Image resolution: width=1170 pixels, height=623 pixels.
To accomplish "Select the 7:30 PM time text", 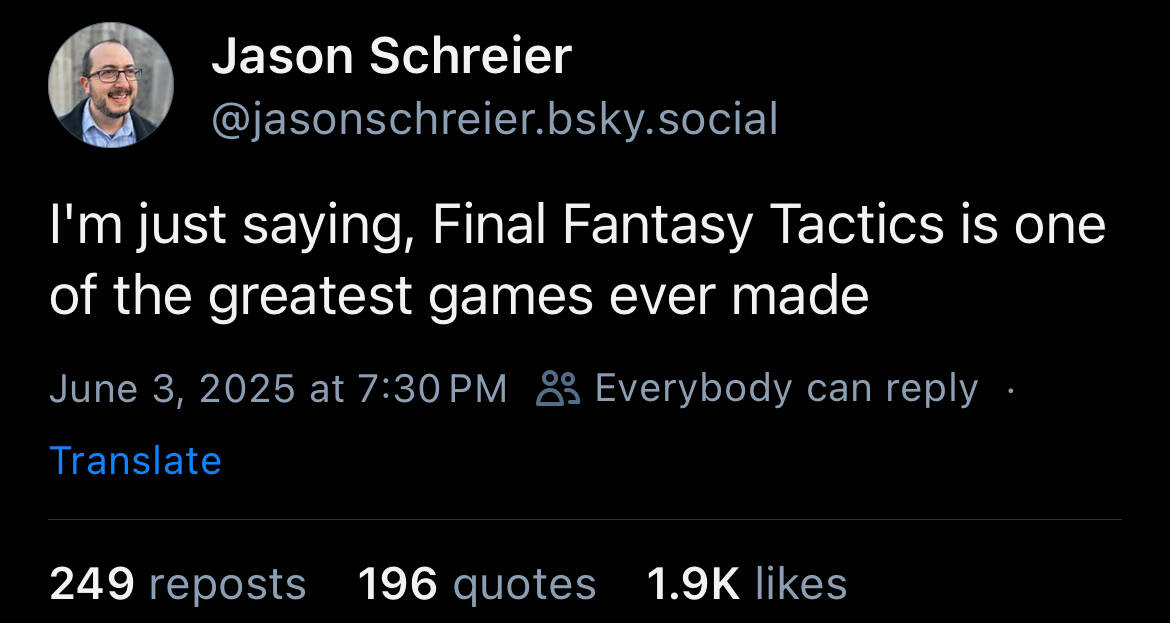I will click(x=433, y=389).
